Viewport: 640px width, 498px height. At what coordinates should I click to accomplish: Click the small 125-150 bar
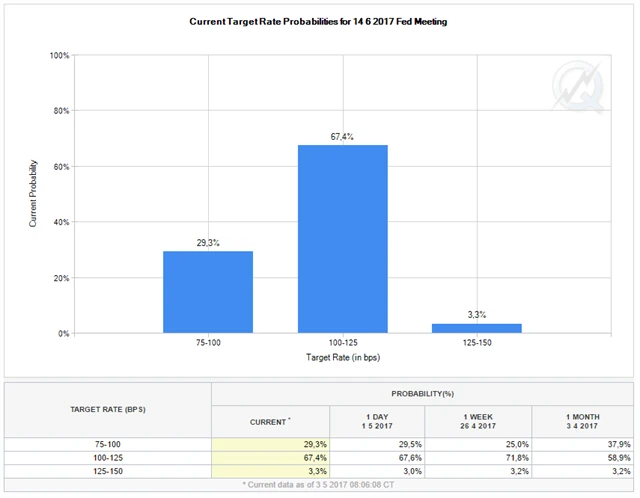(x=477, y=327)
